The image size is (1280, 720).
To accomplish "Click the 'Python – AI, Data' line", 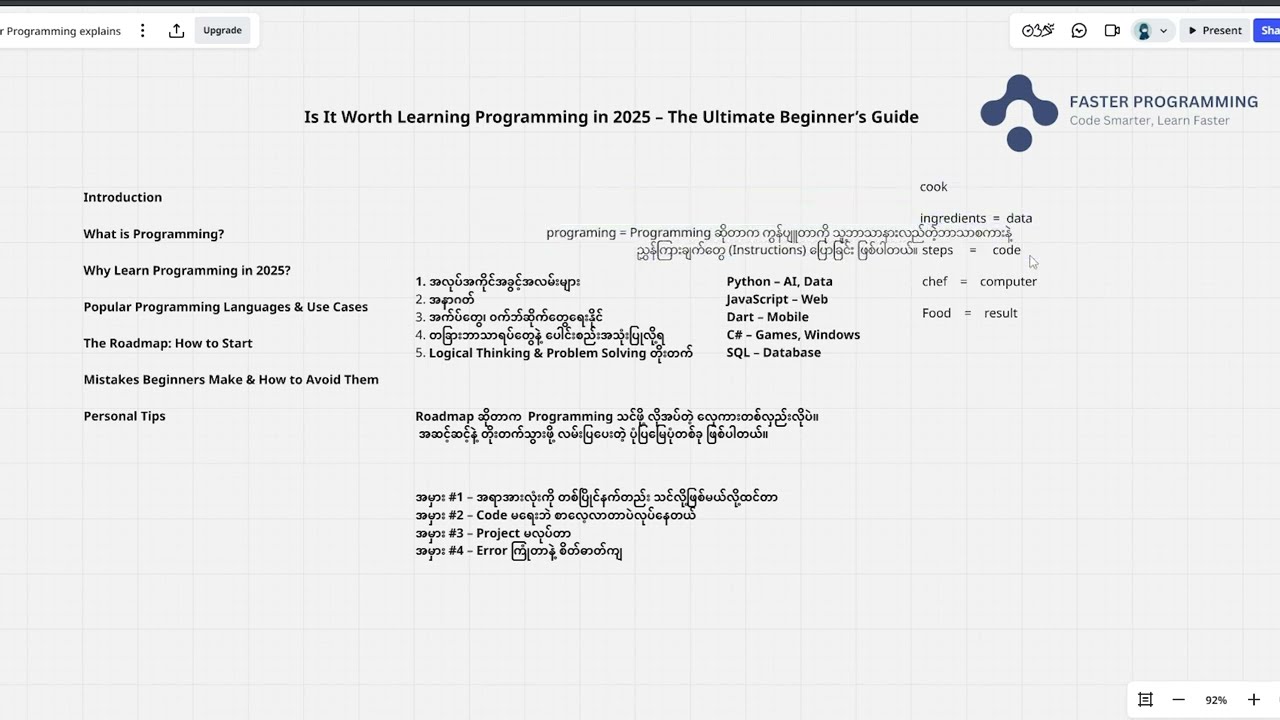I will [x=779, y=282].
